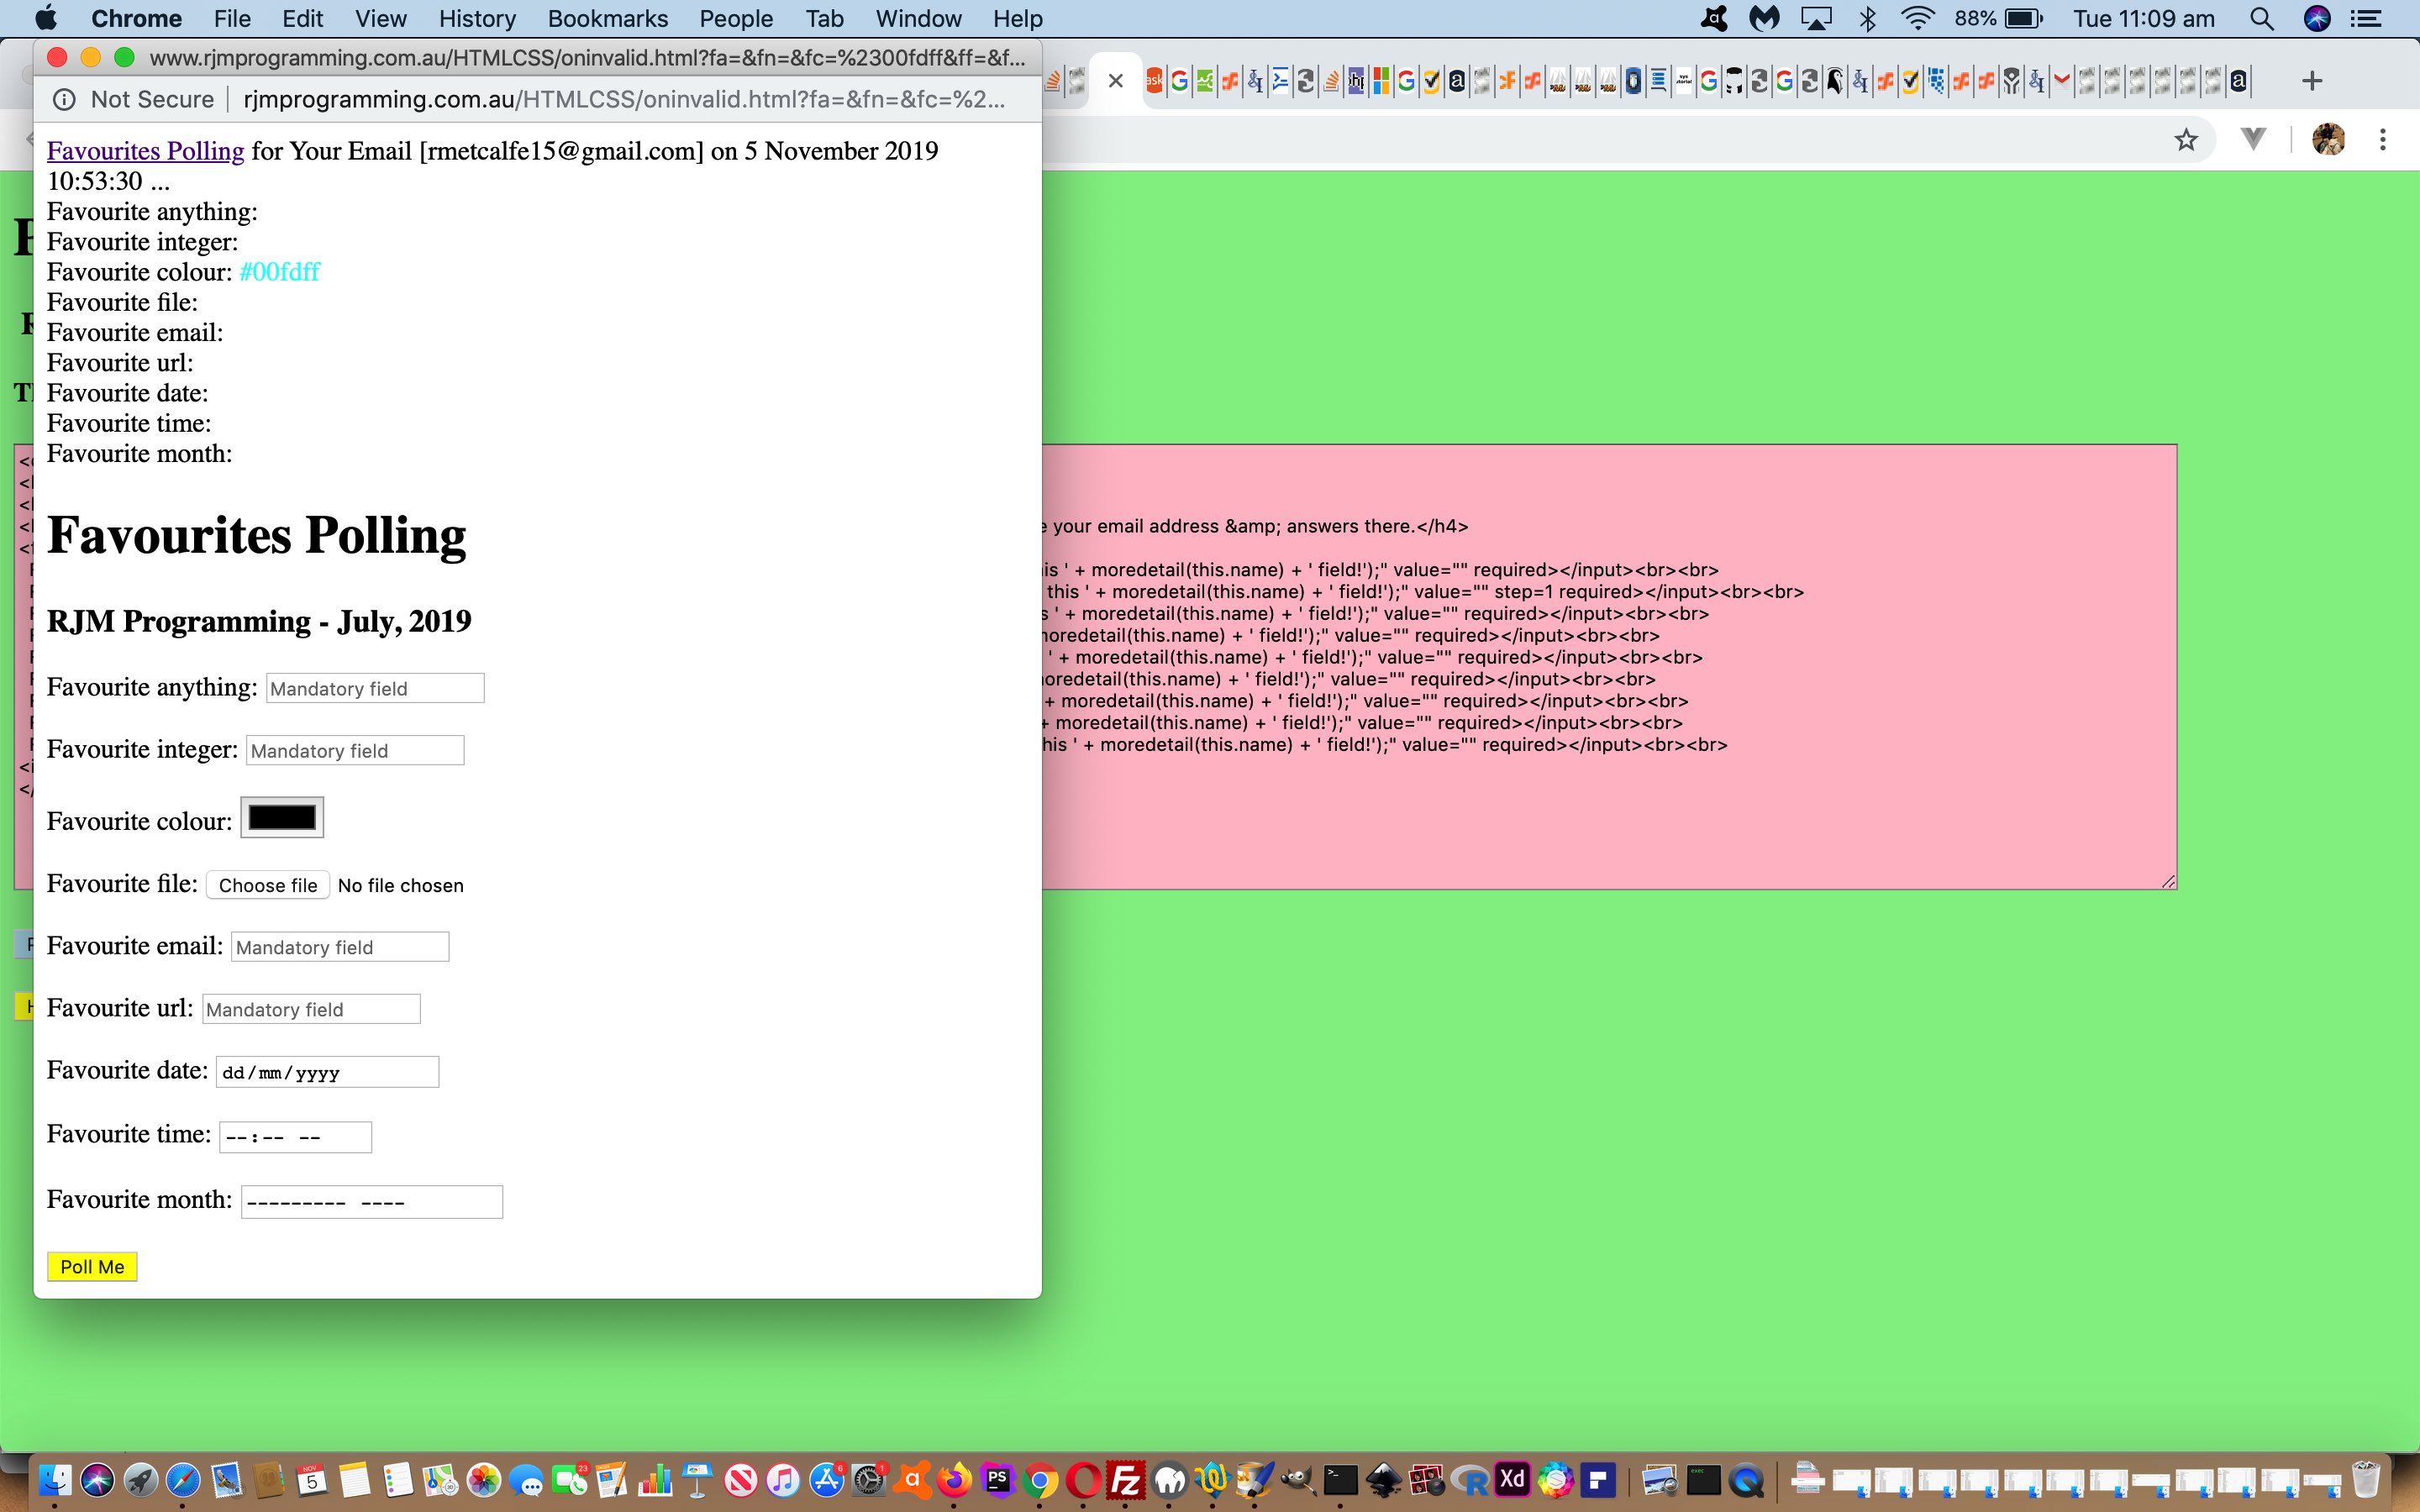
Task: Open Bluetooth menu bar icon
Action: pyautogui.click(x=1867, y=19)
